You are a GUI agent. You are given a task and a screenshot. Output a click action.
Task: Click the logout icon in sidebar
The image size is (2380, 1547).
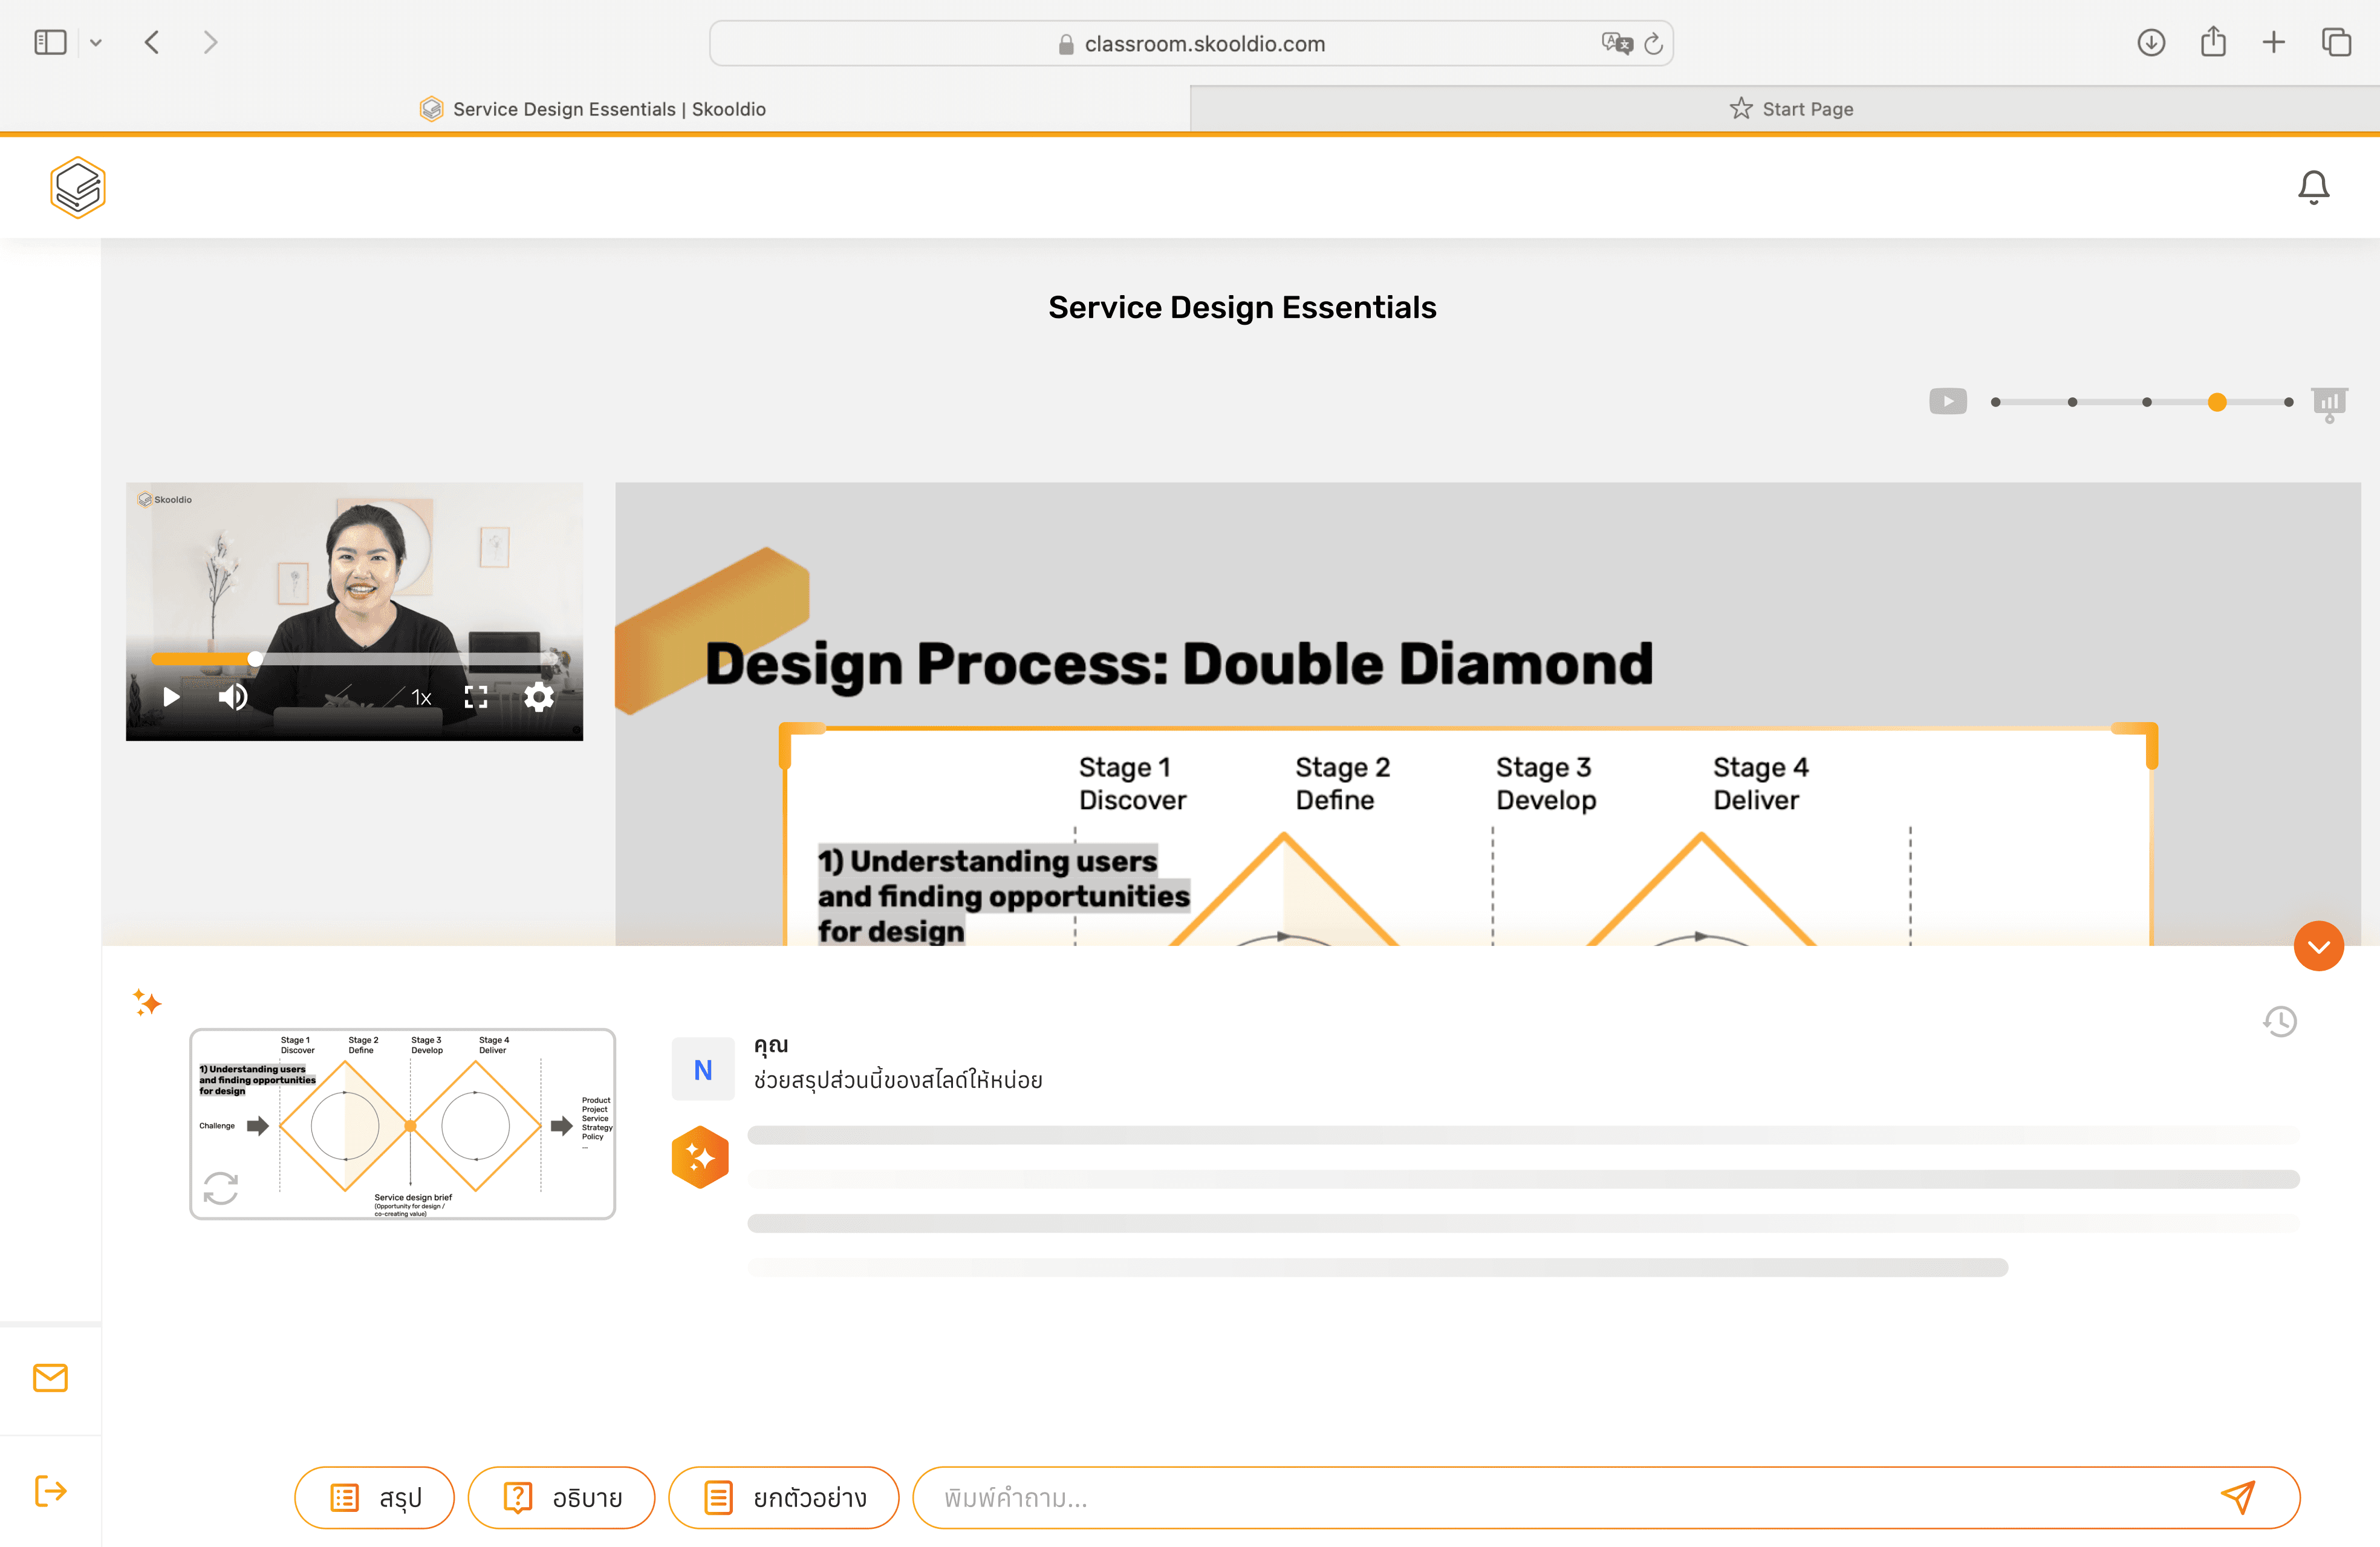50,1490
